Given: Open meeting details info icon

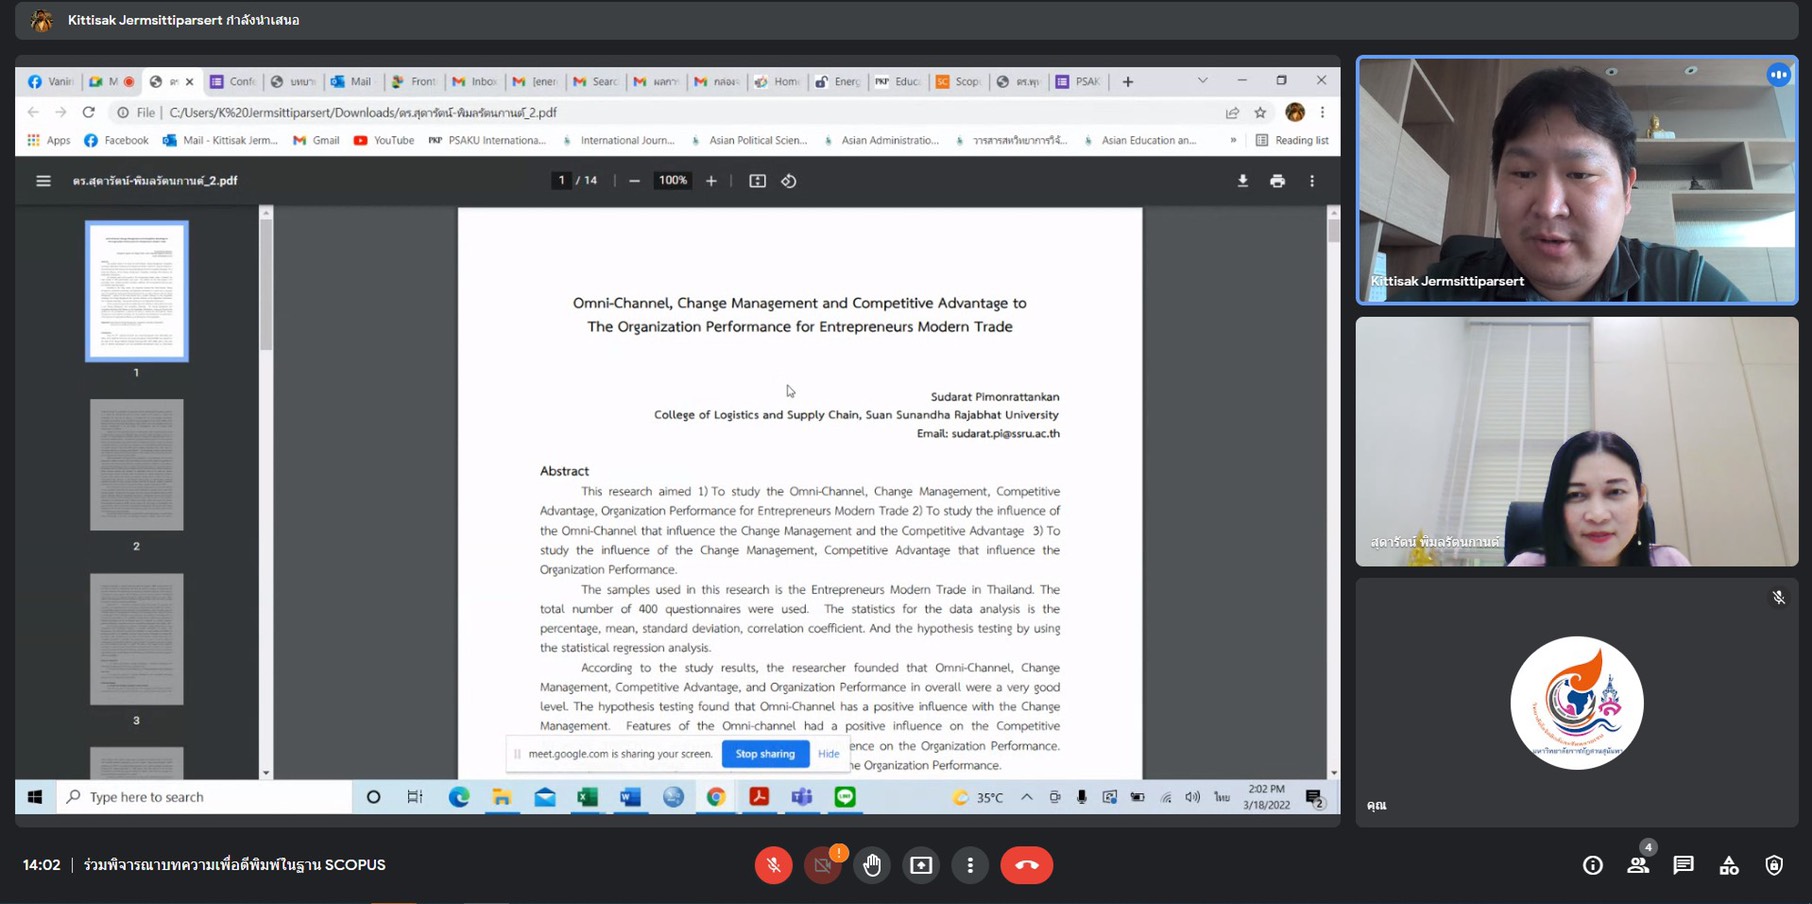Looking at the screenshot, I should click(1592, 865).
